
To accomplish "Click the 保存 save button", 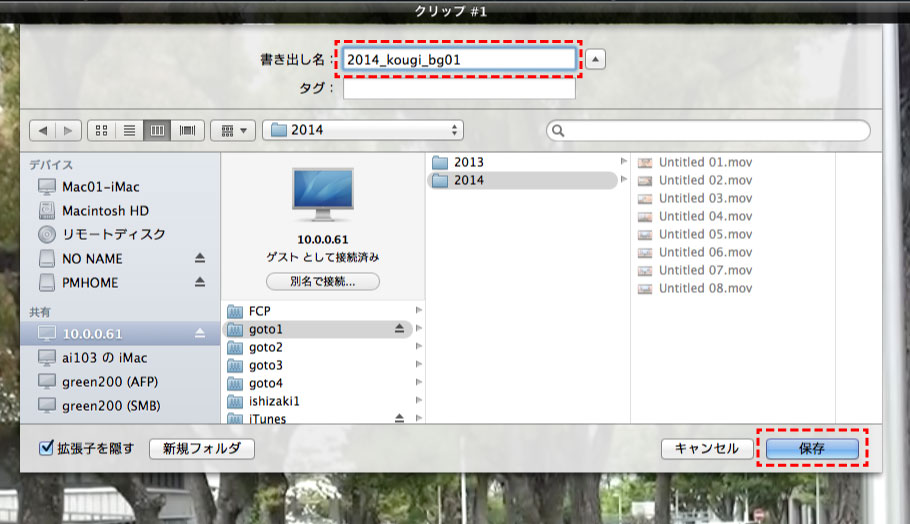I will pyautogui.click(x=812, y=449).
